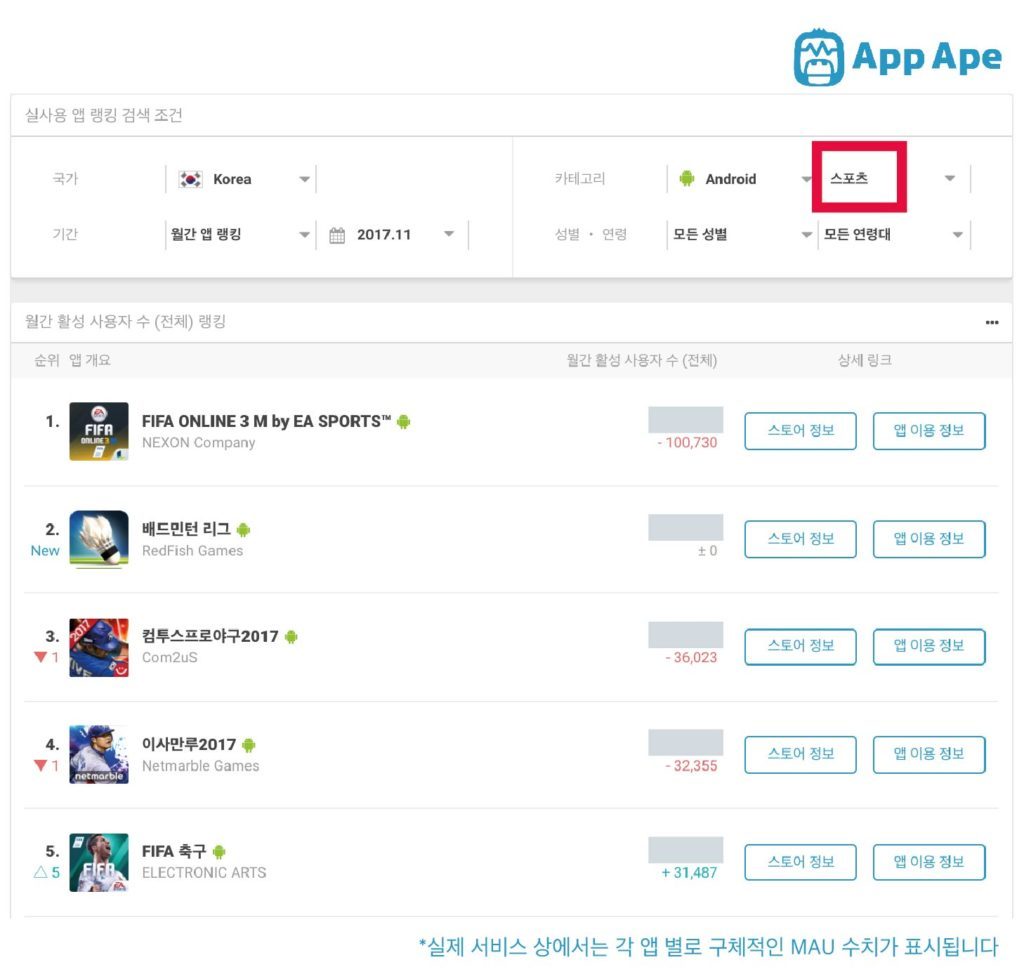
Task: Open the 모든 성별 gender dropdown
Action: pos(742,235)
